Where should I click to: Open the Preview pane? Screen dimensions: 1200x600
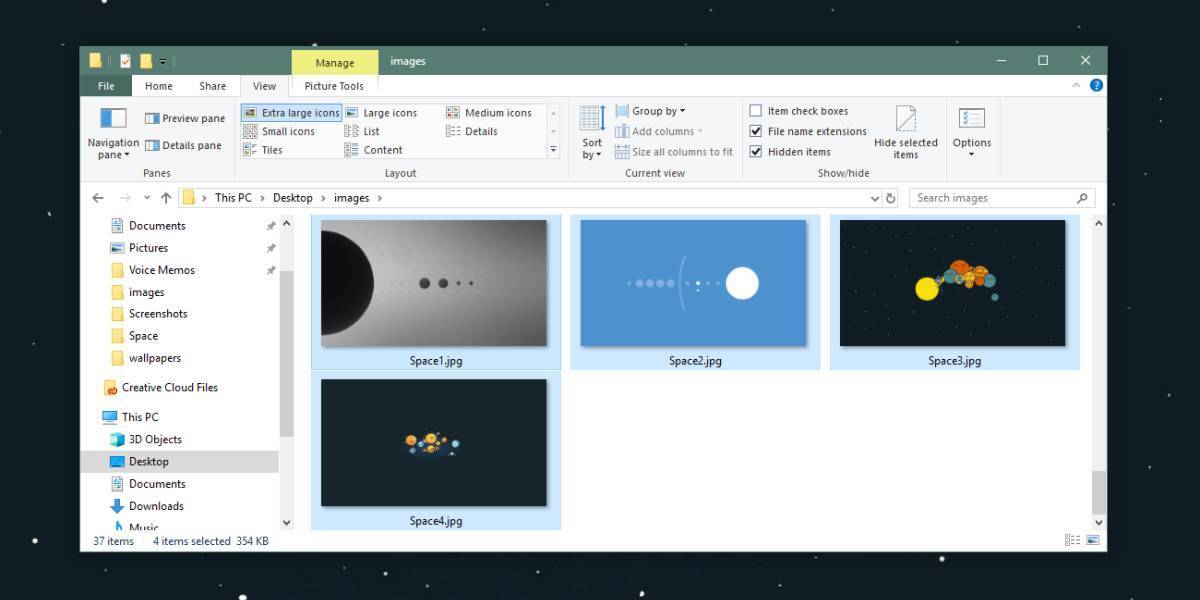pos(185,117)
